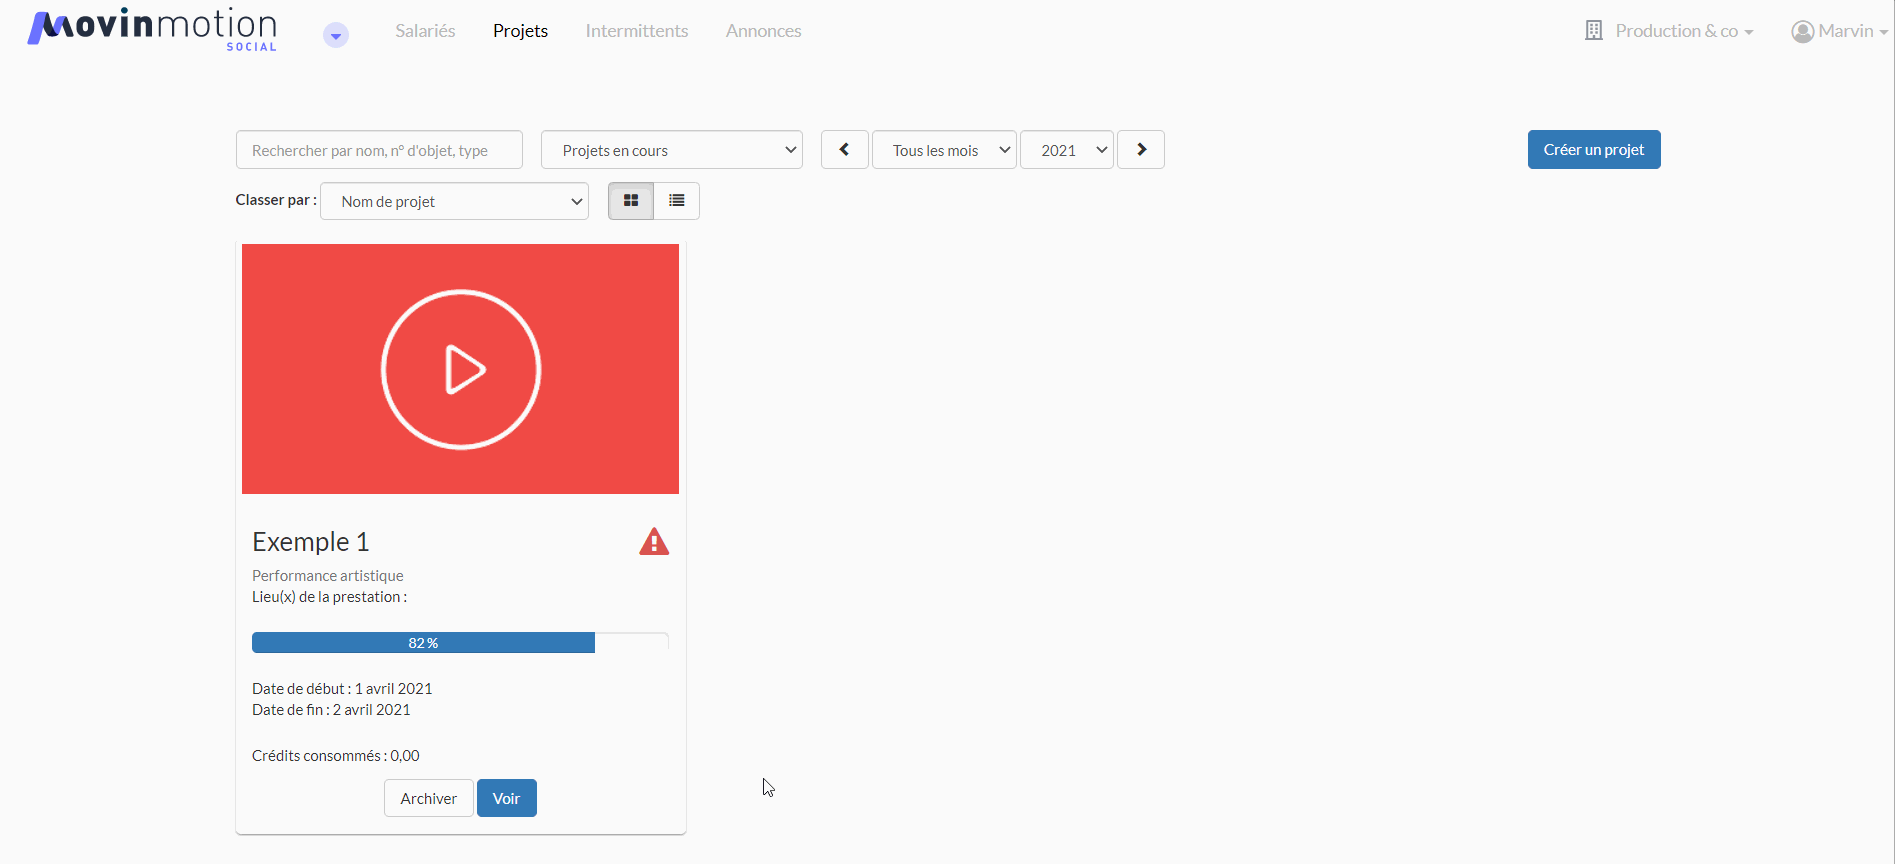The image size is (1895, 864).
Task: Open the Tous les mois dropdown
Action: tap(944, 150)
